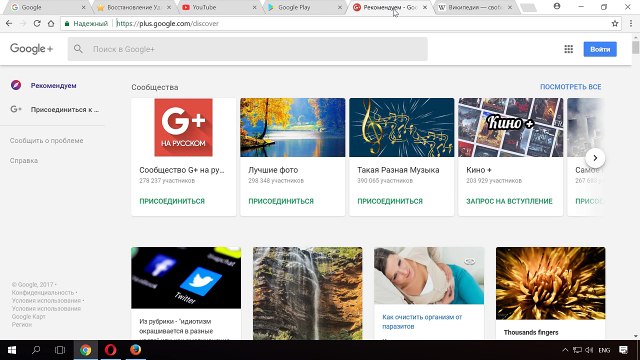Close the YouTube tab
The image size is (640, 360).
[x=254, y=7]
